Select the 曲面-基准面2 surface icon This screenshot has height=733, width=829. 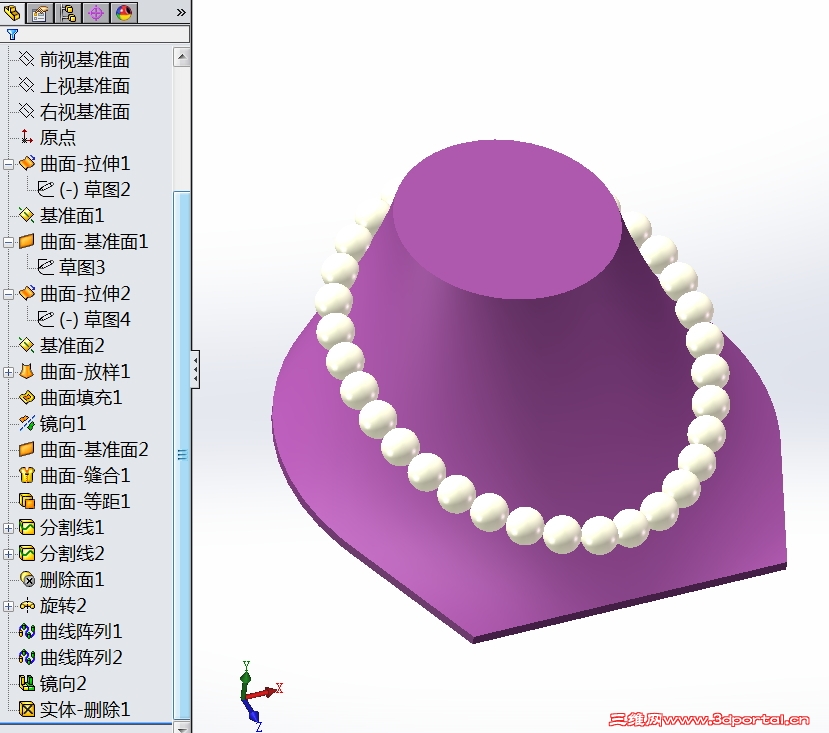[26, 449]
